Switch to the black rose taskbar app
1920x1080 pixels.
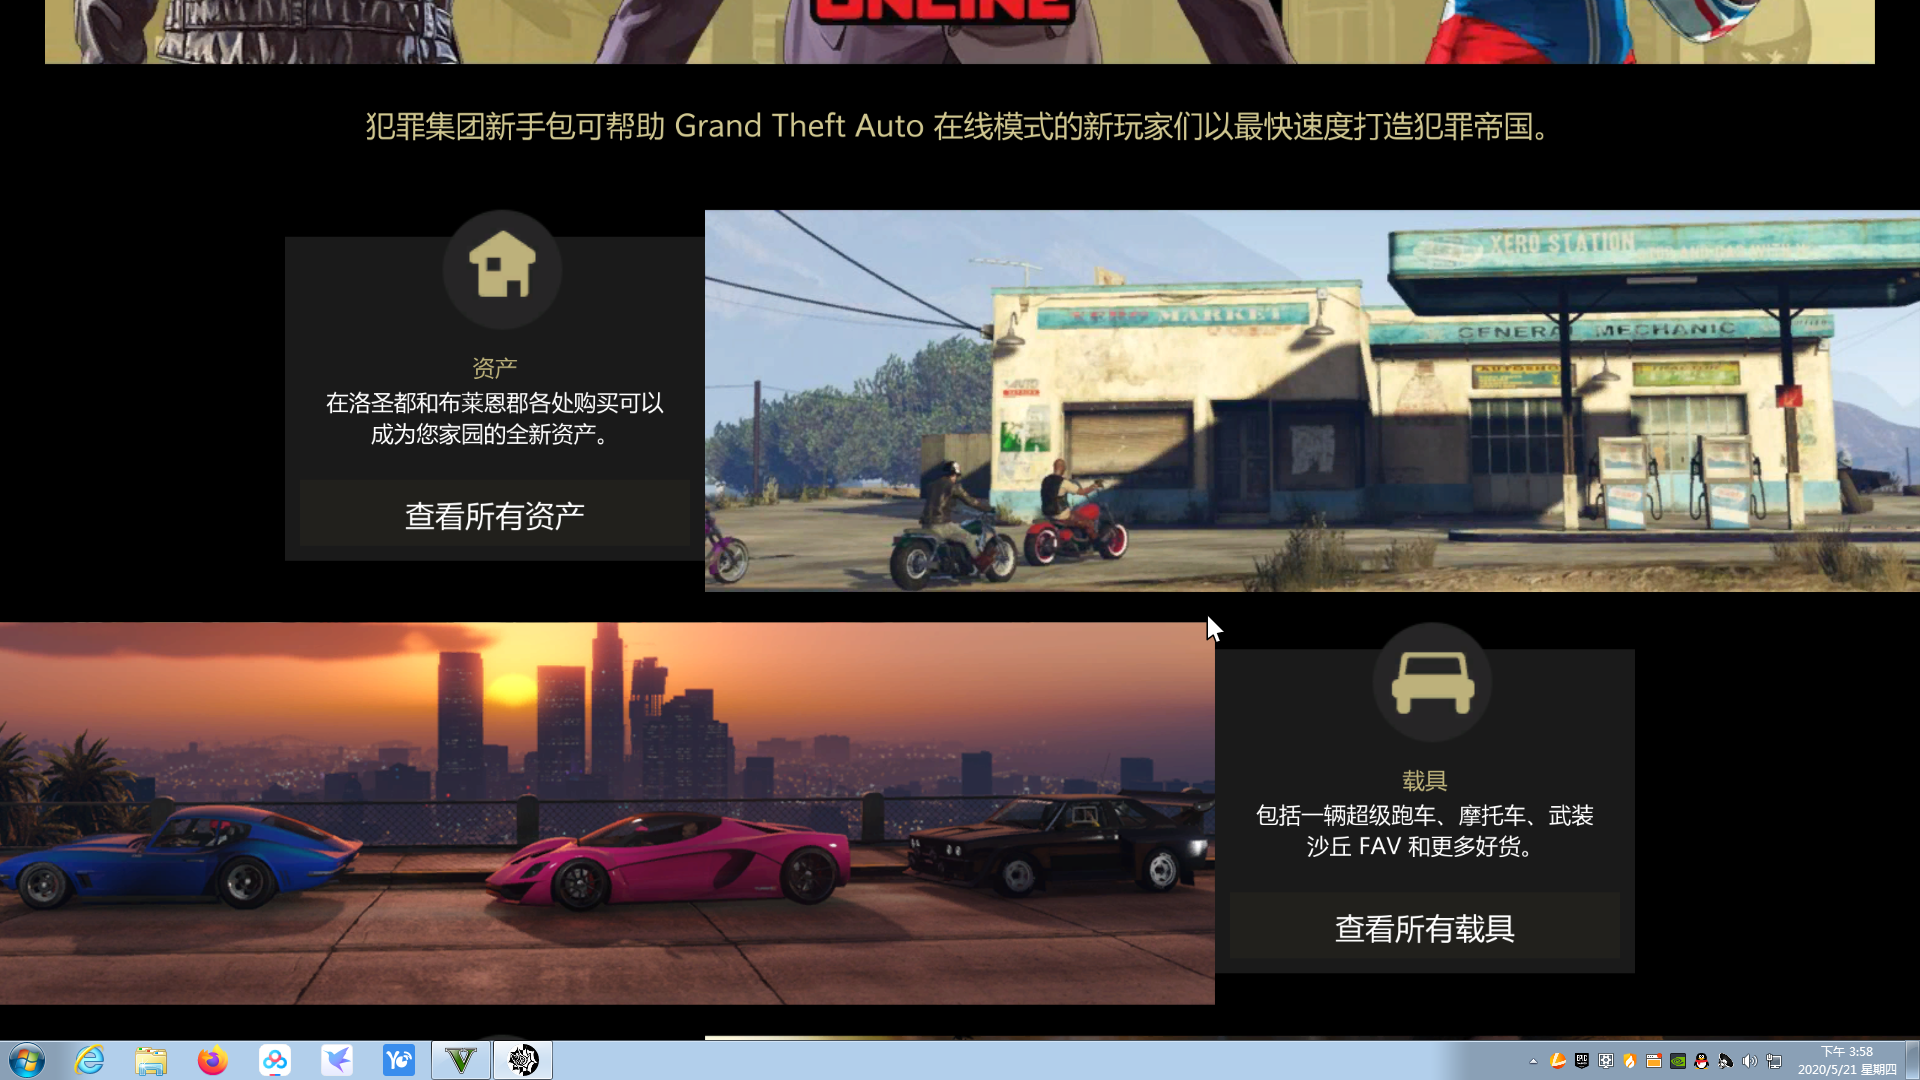click(x=523, y=1060)
